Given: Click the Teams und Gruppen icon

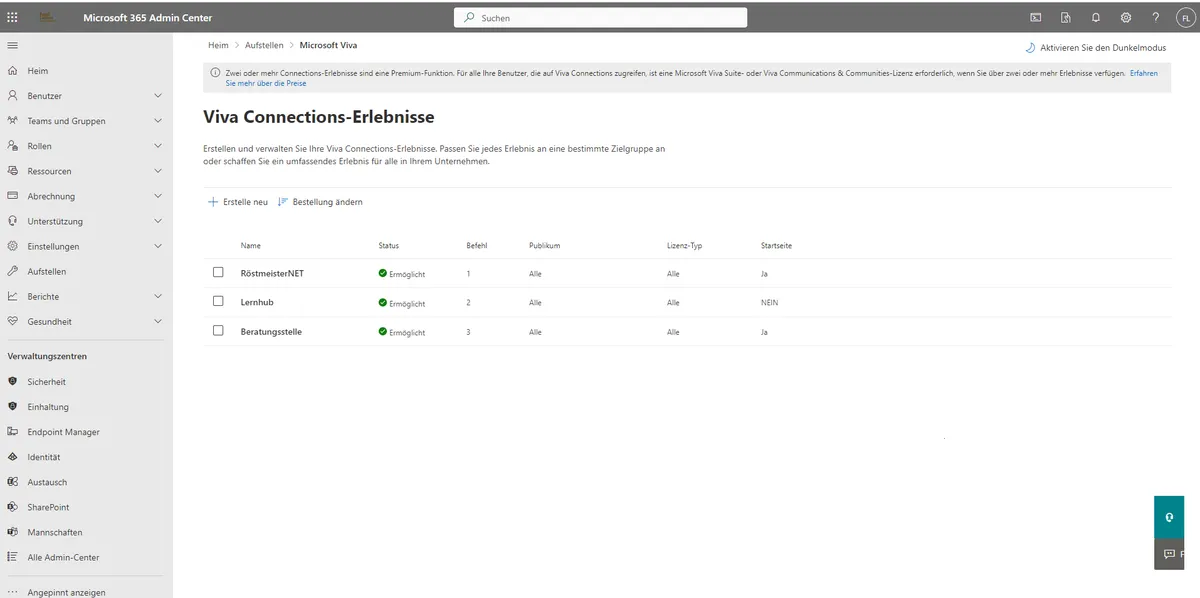Looking at the screenshot, I should (x=13, y=121).
